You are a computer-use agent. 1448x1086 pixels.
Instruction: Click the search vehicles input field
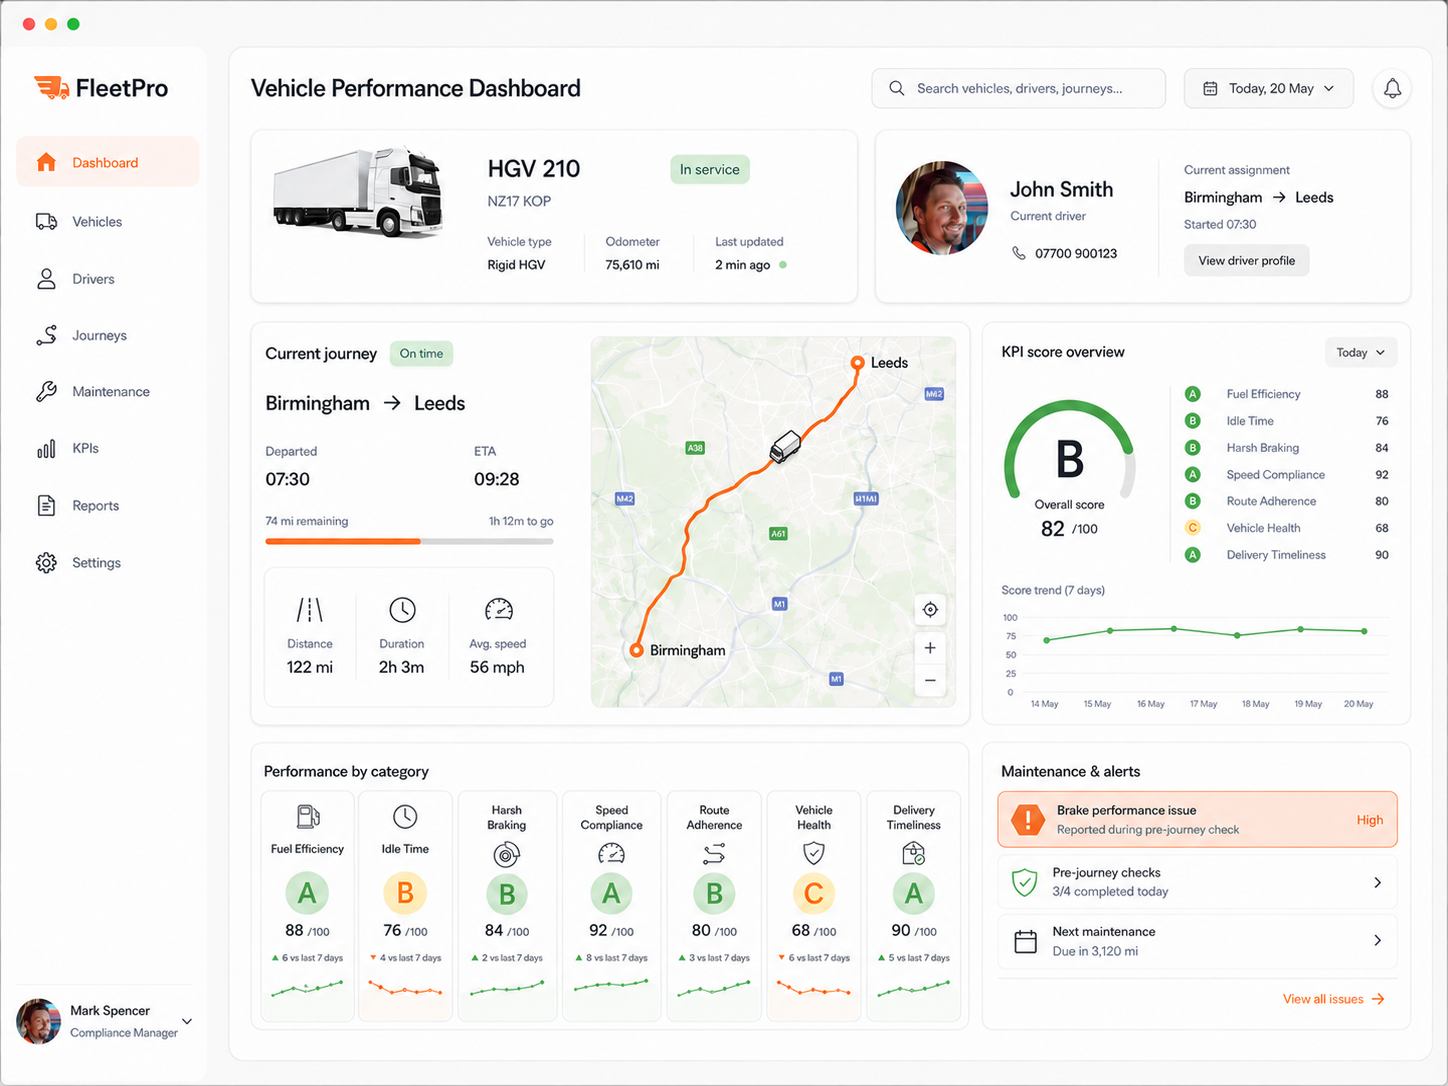tap(1018, 88)
